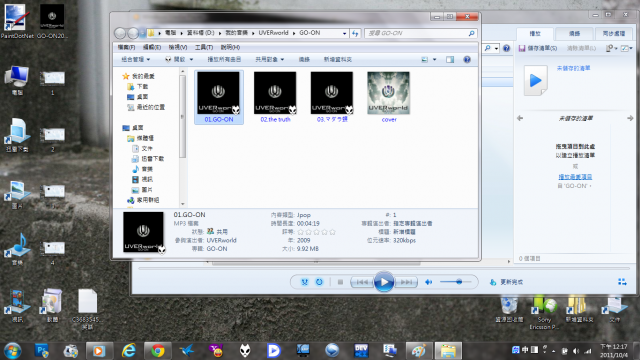Select 我的最愛 favorites in navigation pane
This screenshot has width=640, height=360.
point(139,76)
